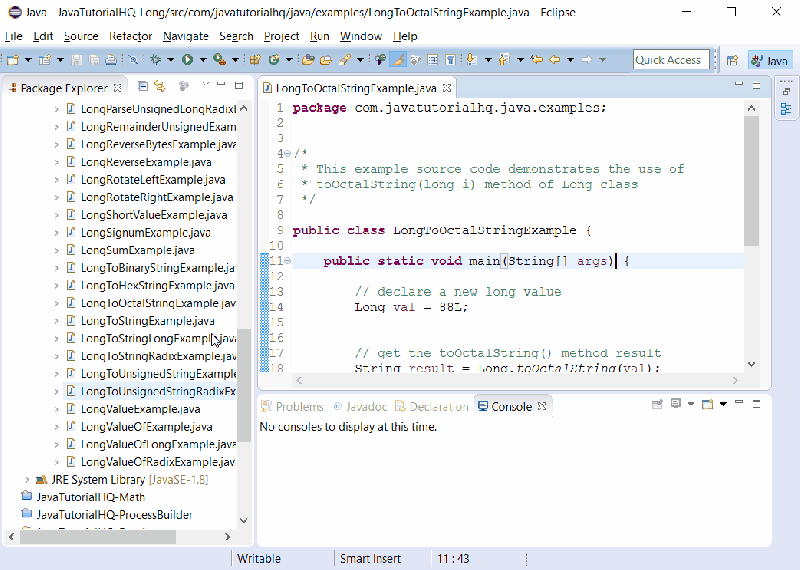Click the Back navigation arrow icon
The height and width of the screenshot is (570, 800).
[x=555, y=60]
